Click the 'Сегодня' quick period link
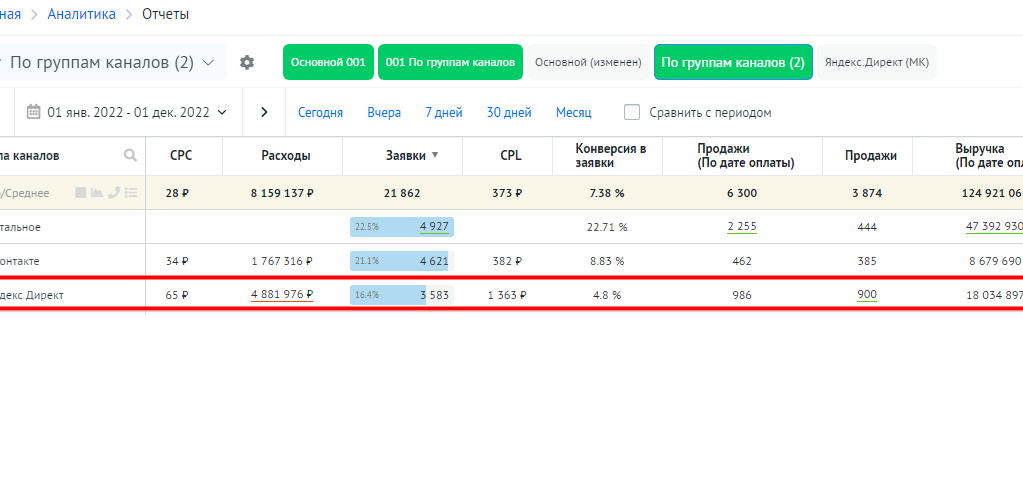Image resolution: width=1023 pixels, height=489 pixels. tap(320, 113)
